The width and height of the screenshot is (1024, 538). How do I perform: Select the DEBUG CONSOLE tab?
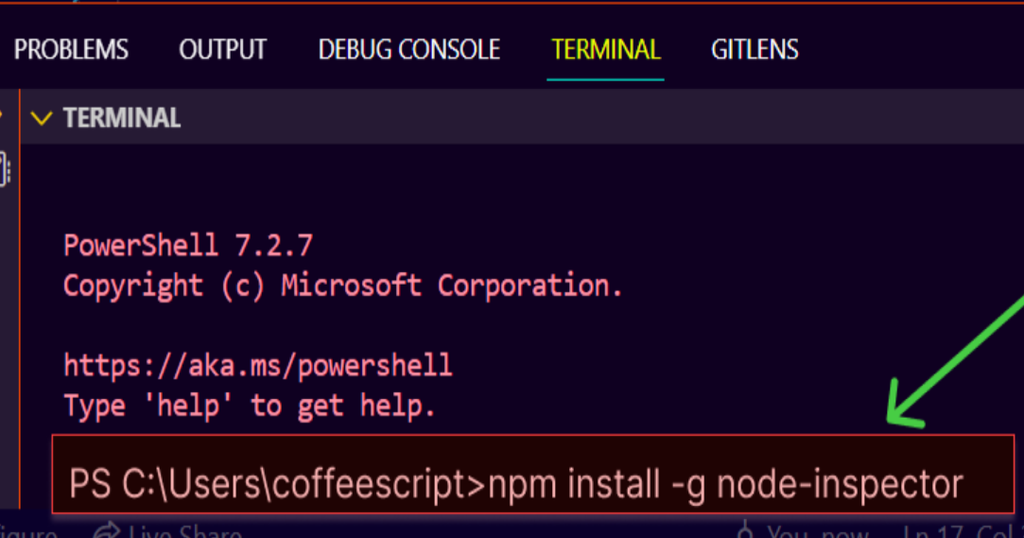coord(408,49)
